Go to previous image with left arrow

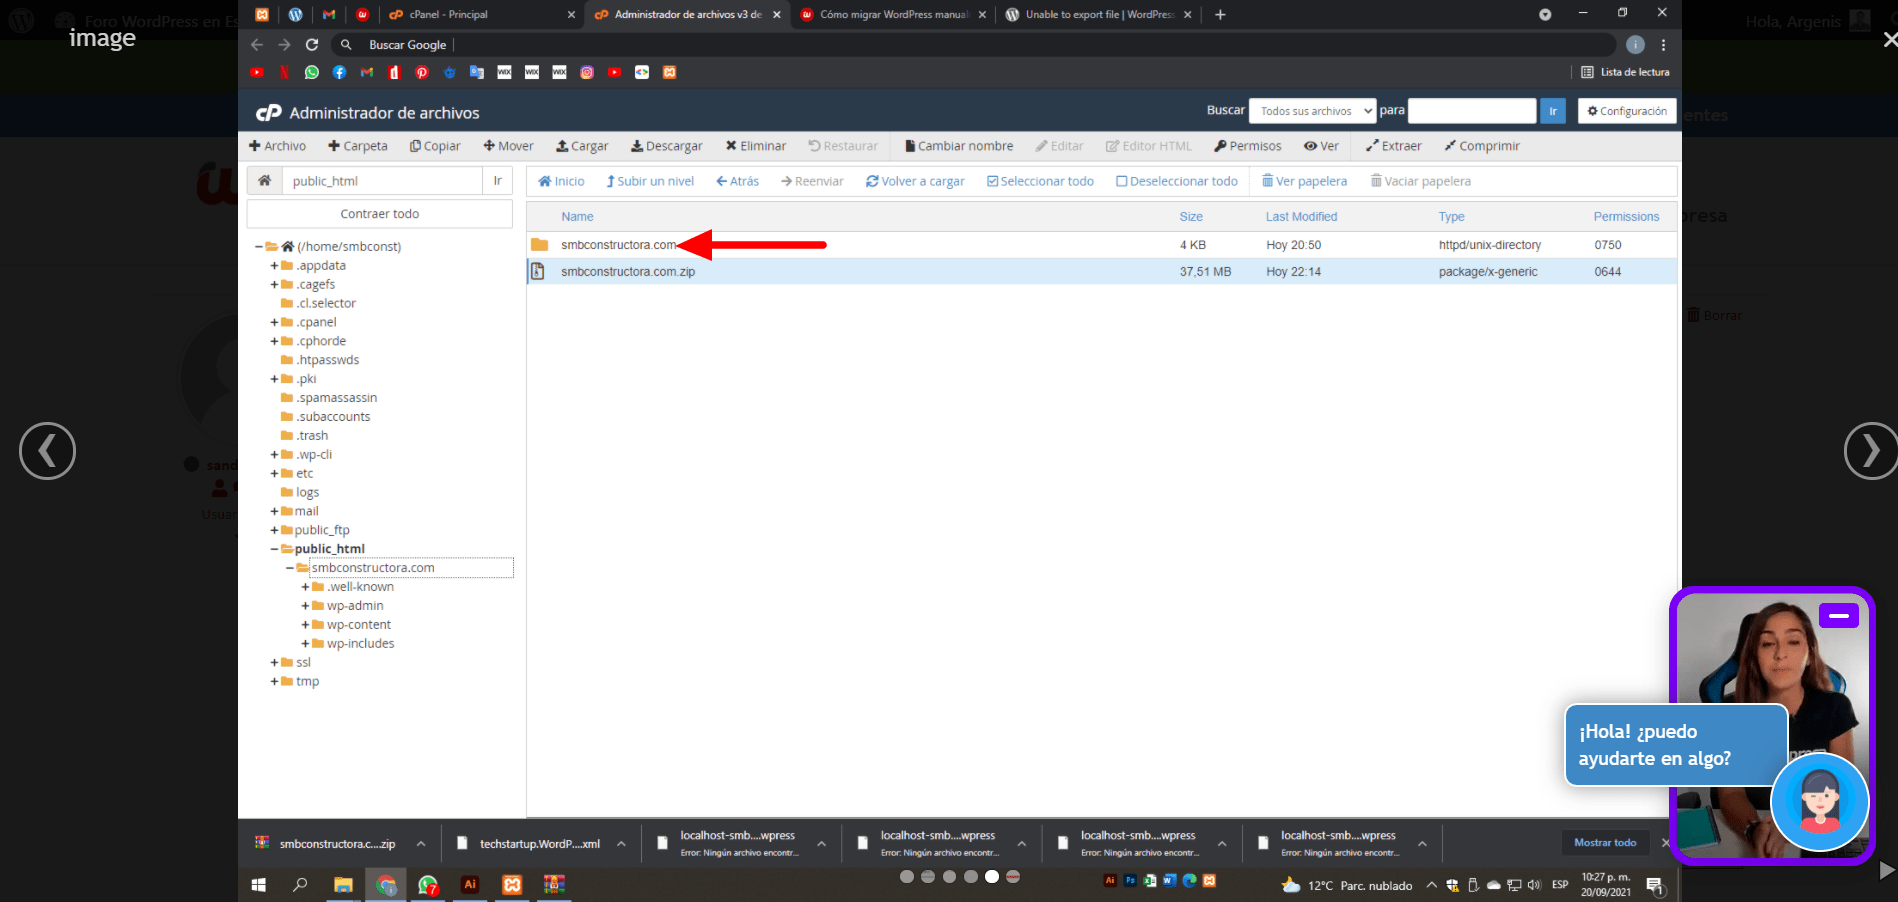click(x=47, y=451)
